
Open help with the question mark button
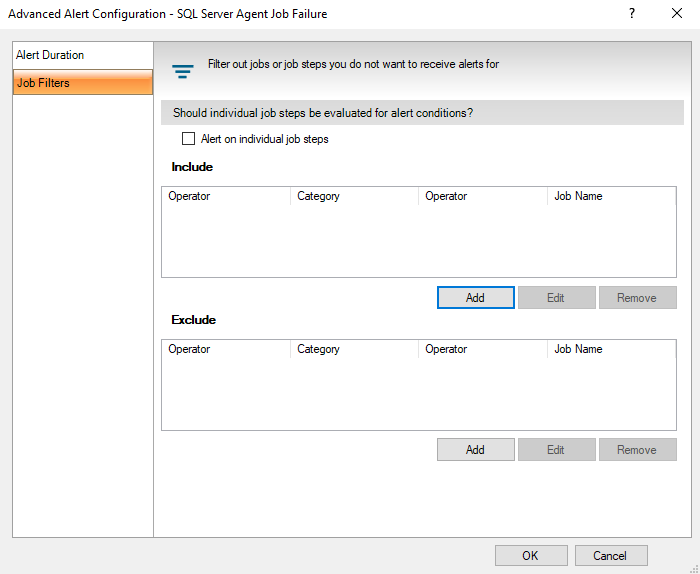tap(632, 14)
